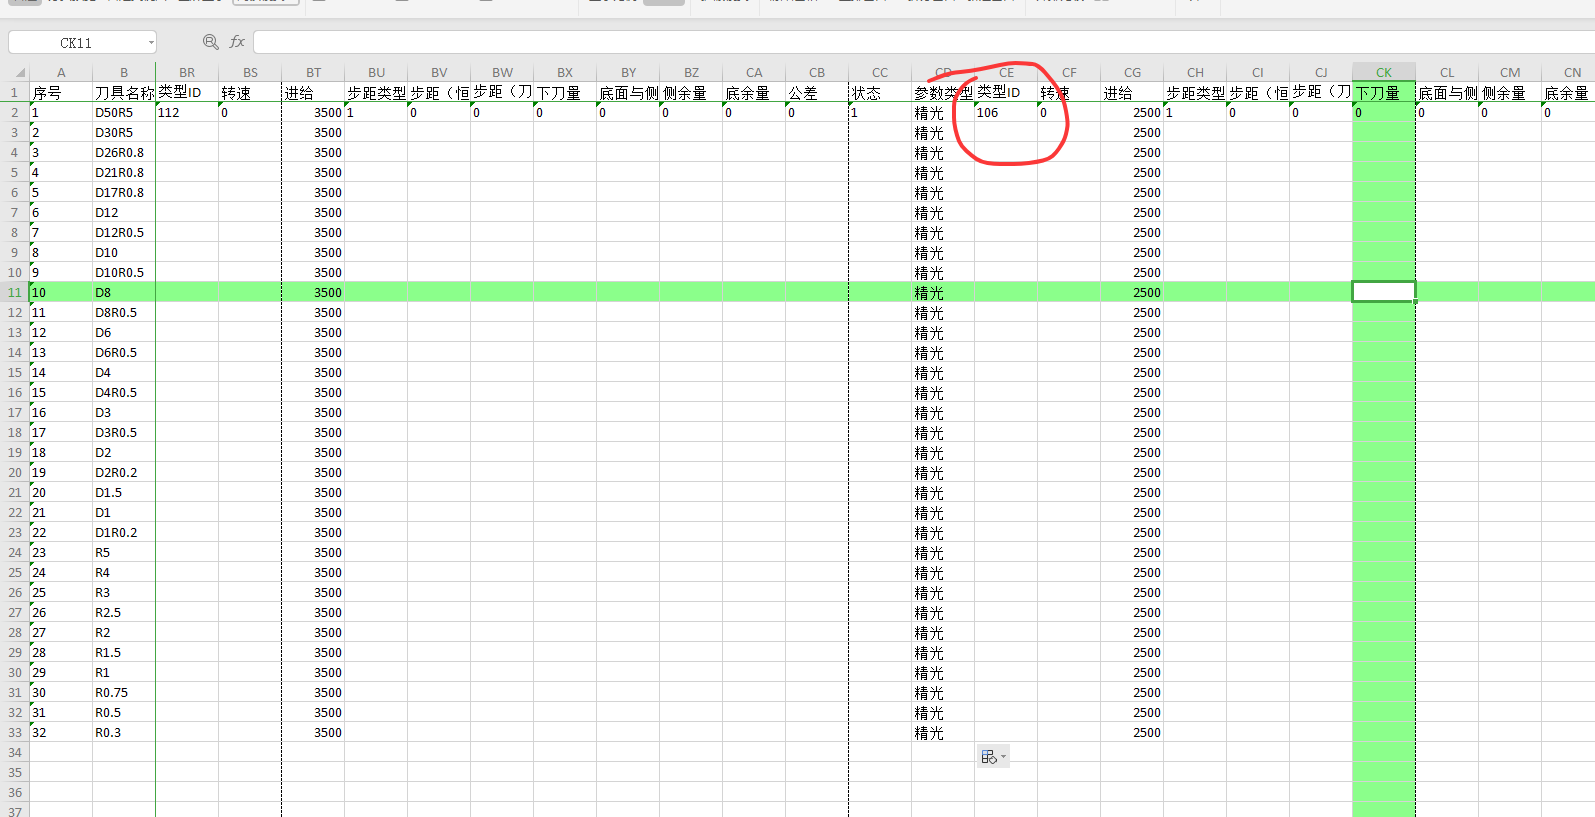Image resolution: width=1595 pixels, height=817 pixels.
Task: Select column header CE
Action: click(1006, 72)
